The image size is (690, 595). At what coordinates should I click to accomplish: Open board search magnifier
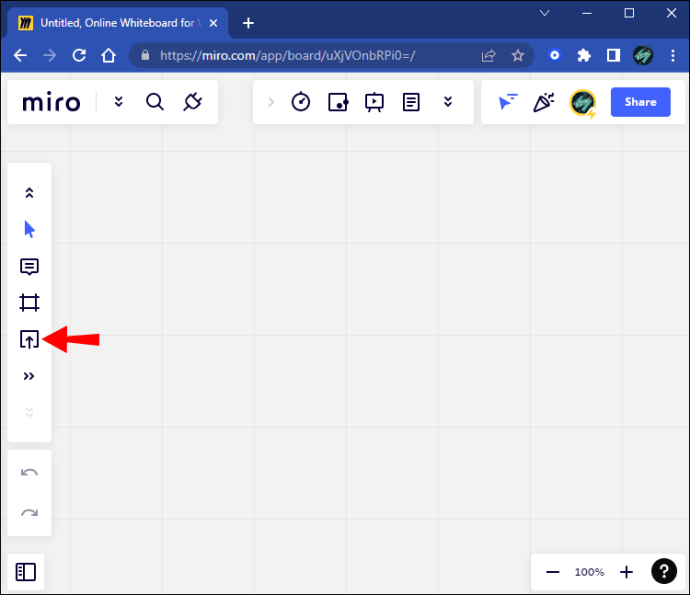tap(155, 102)
